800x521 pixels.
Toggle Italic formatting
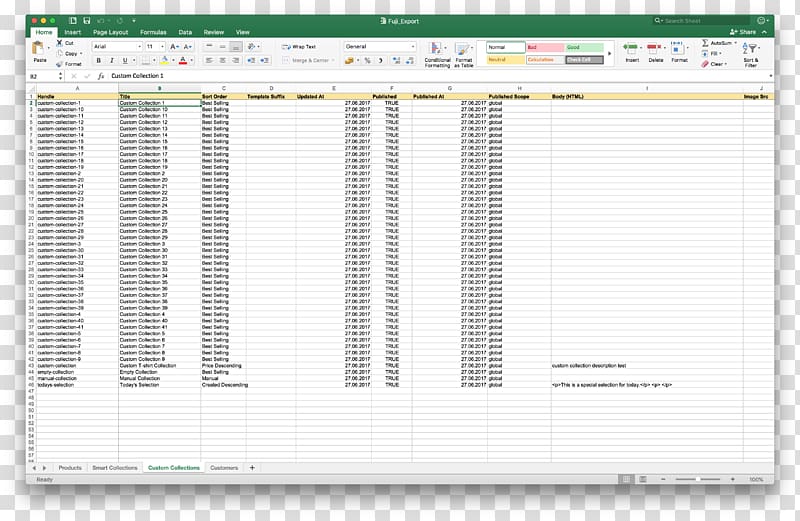pyautogui.click(x=112, y=60)
